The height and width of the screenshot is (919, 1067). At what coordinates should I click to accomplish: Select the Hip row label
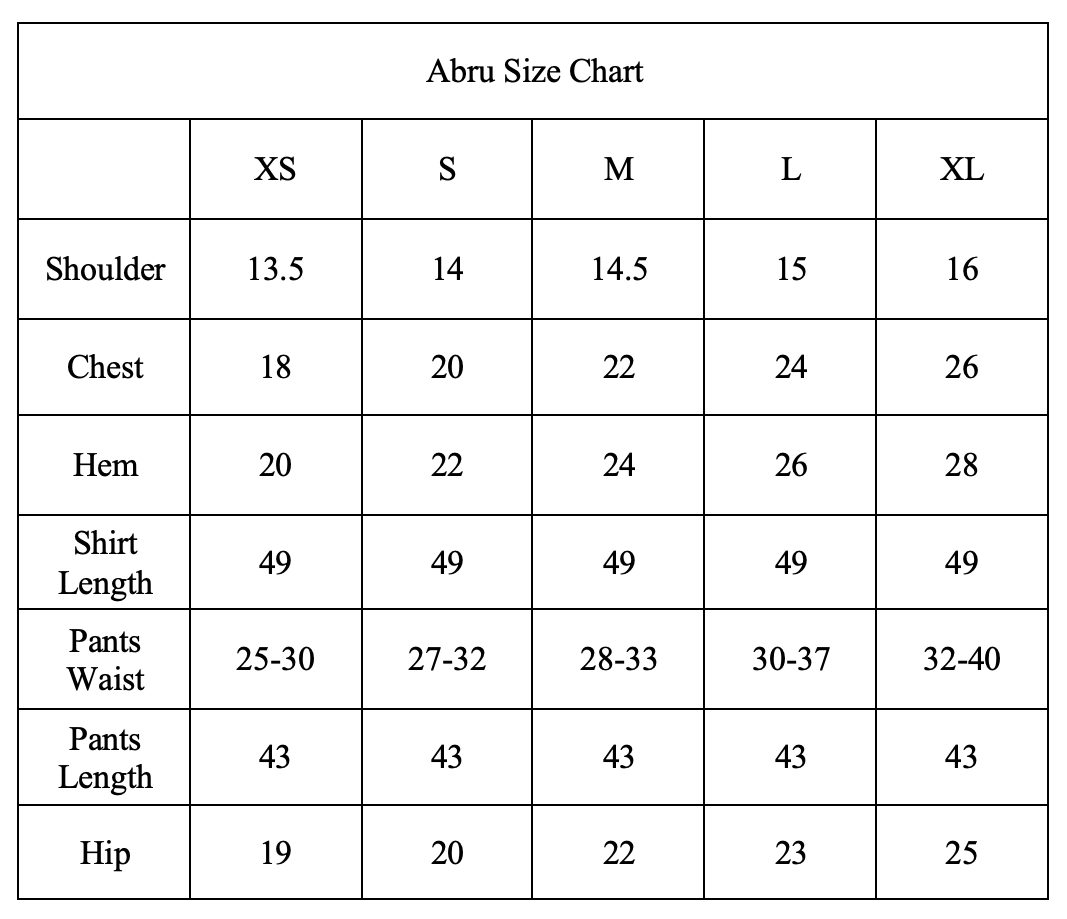point(105,854)
